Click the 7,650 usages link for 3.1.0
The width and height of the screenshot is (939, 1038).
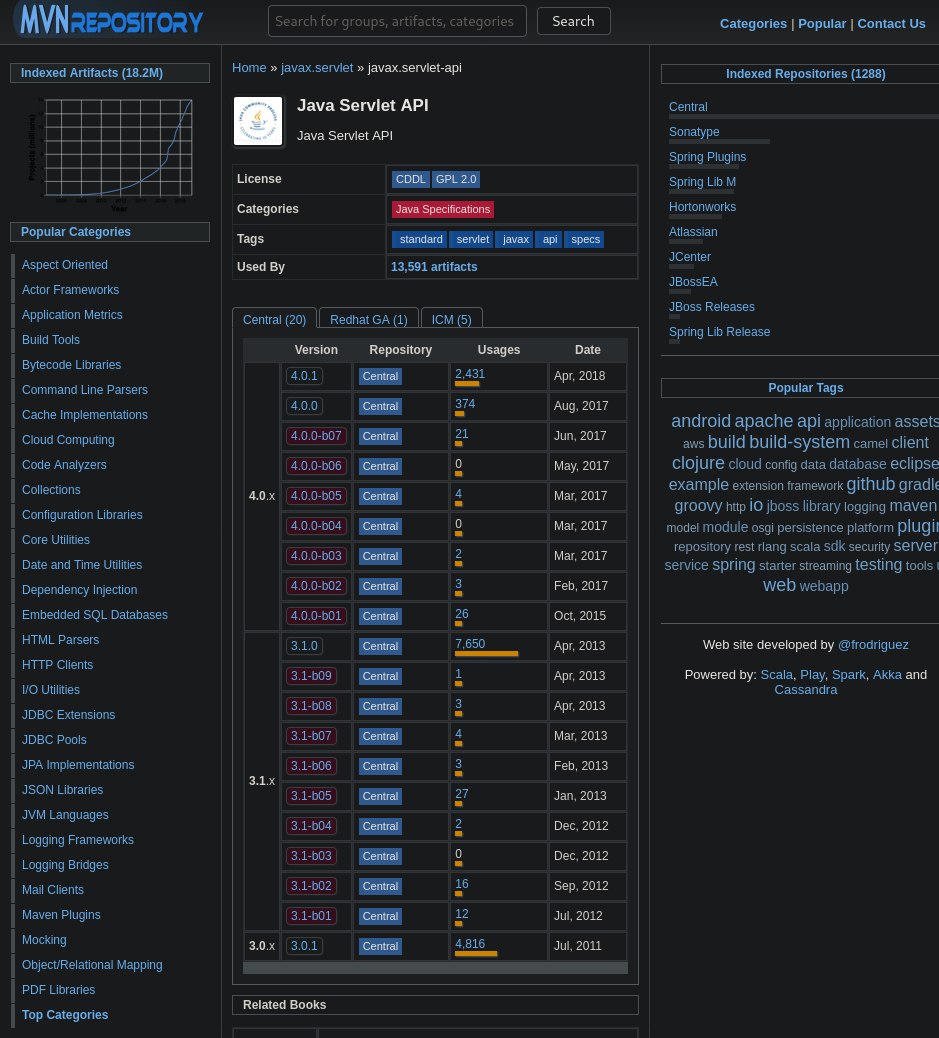tap(470, 644)
